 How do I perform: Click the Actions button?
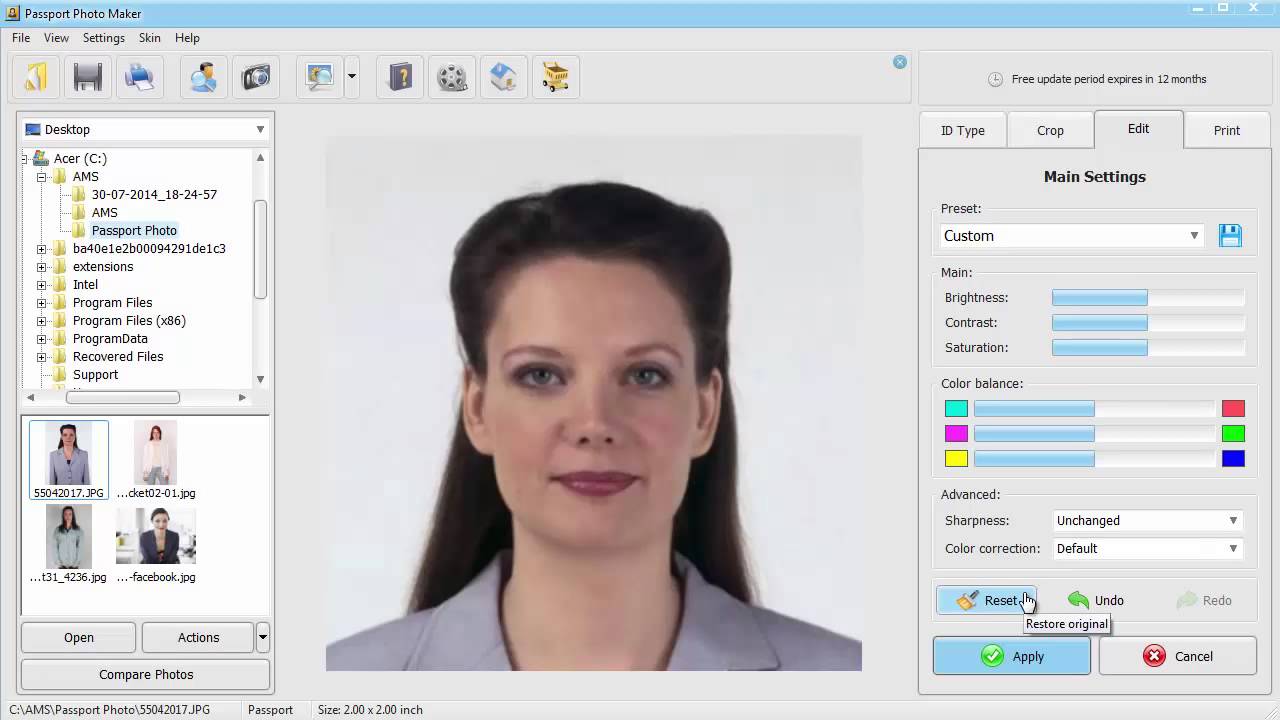198,637
